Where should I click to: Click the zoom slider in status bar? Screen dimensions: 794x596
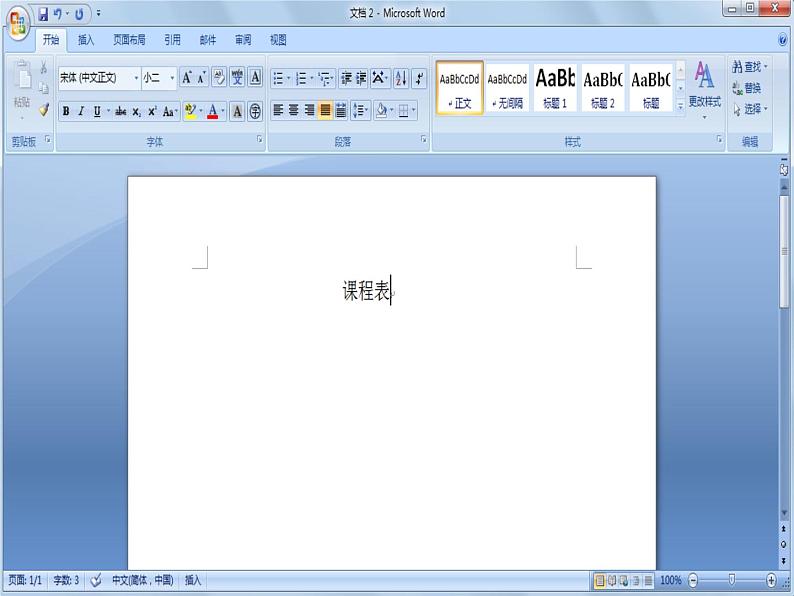tap(732, 580)
